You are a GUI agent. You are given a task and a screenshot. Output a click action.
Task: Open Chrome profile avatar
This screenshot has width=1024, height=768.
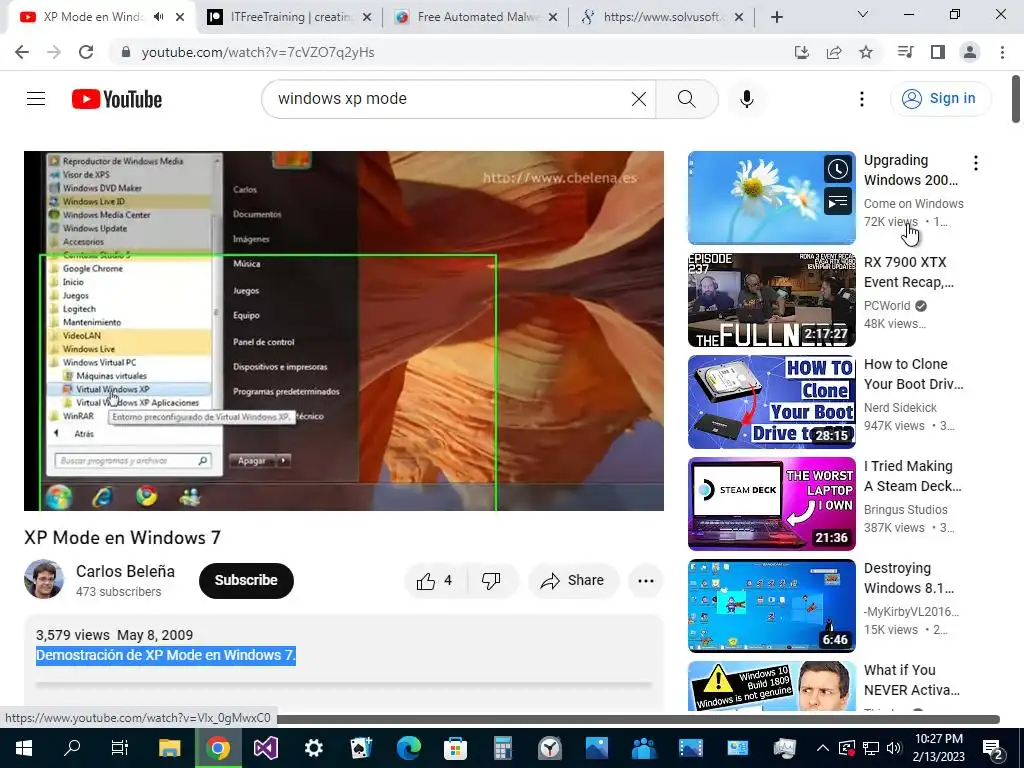coord(970,52)
